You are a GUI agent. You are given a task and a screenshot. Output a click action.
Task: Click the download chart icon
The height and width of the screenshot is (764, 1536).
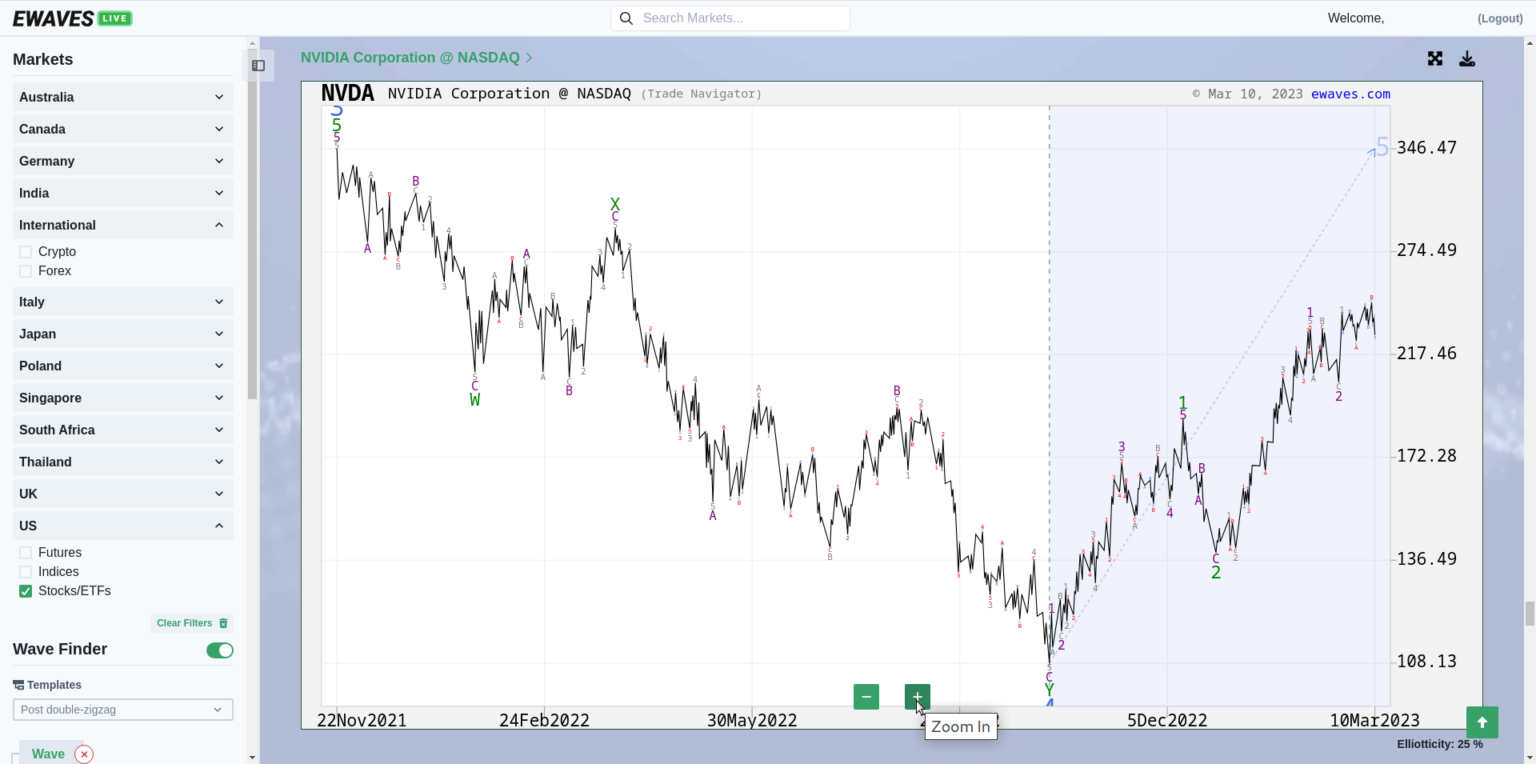click(1467, 59)
